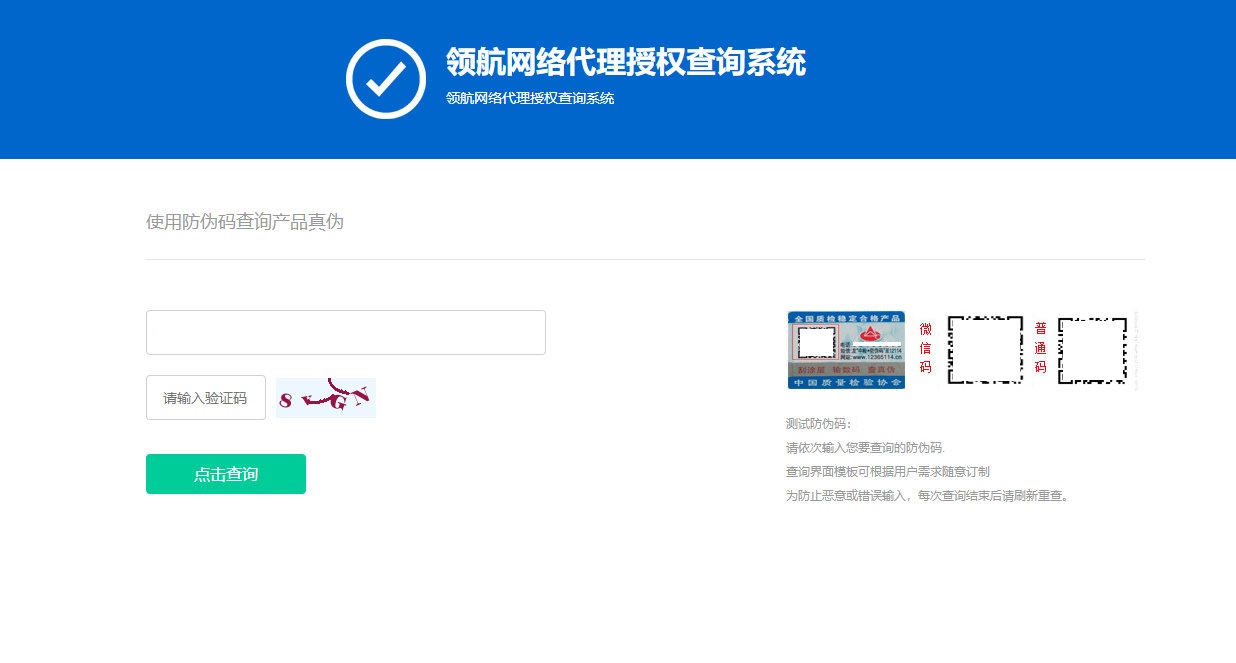Click the 全国质检稳定合格产品 label header
1236x663 pixels.
tap(848, 316)
